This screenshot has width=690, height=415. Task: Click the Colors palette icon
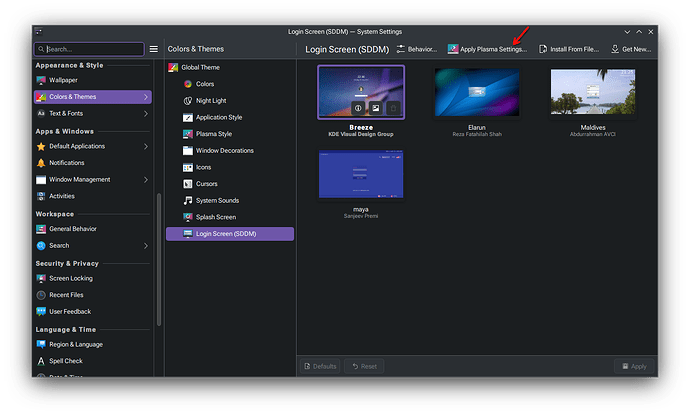click(x=188, y=84)
